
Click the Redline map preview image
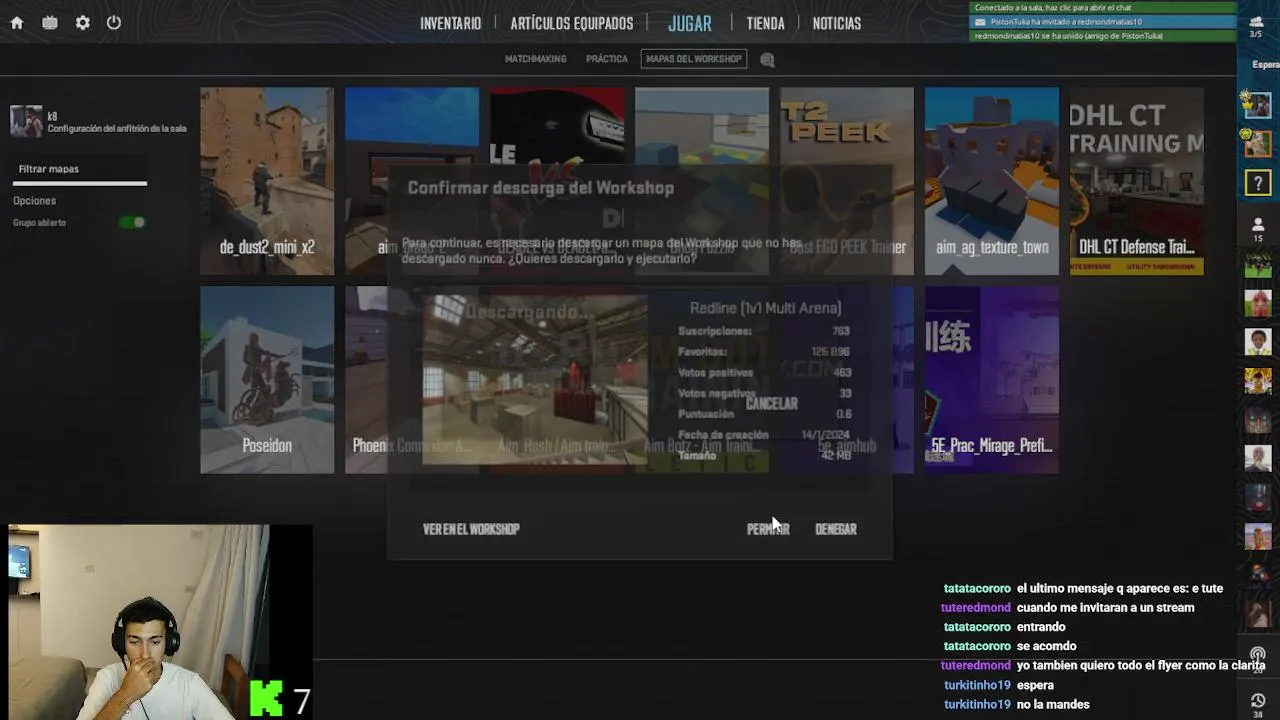coord(535,380)
